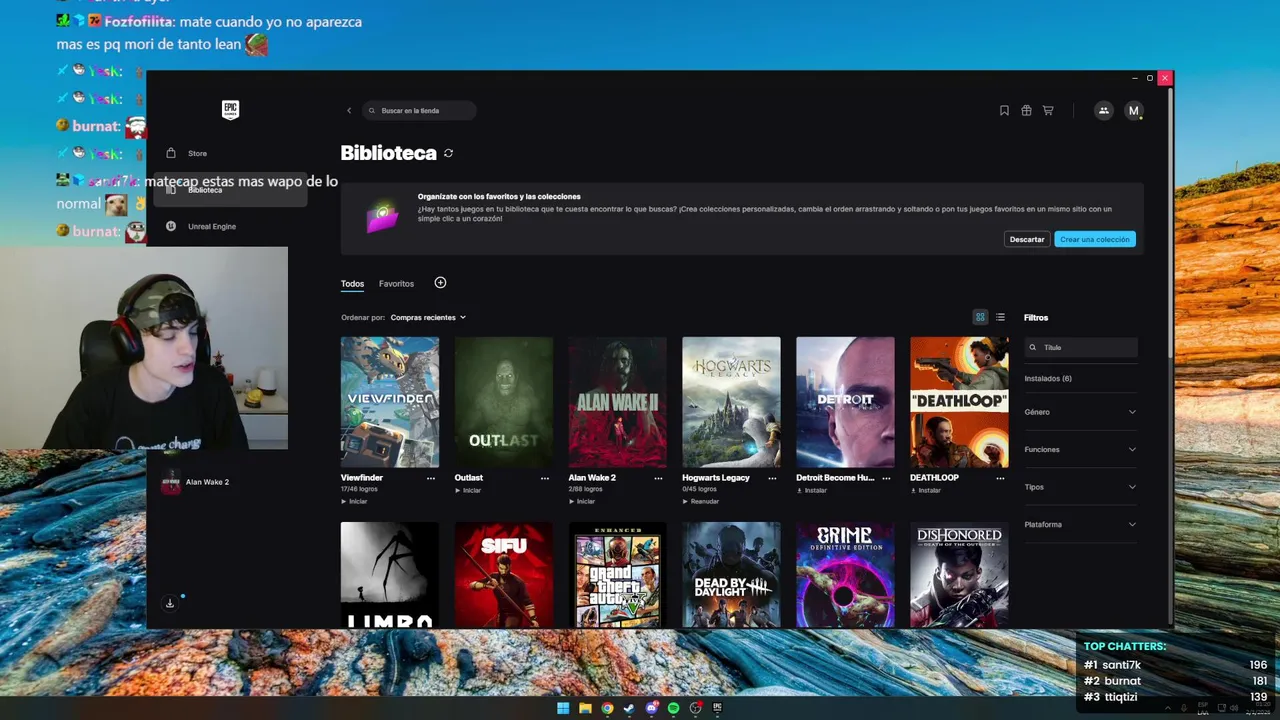Image resolution: width=1280 pixels, height=720 pixels.
Task: Open the wishlist bookmark icon
Action: (x=1004, y=111)
